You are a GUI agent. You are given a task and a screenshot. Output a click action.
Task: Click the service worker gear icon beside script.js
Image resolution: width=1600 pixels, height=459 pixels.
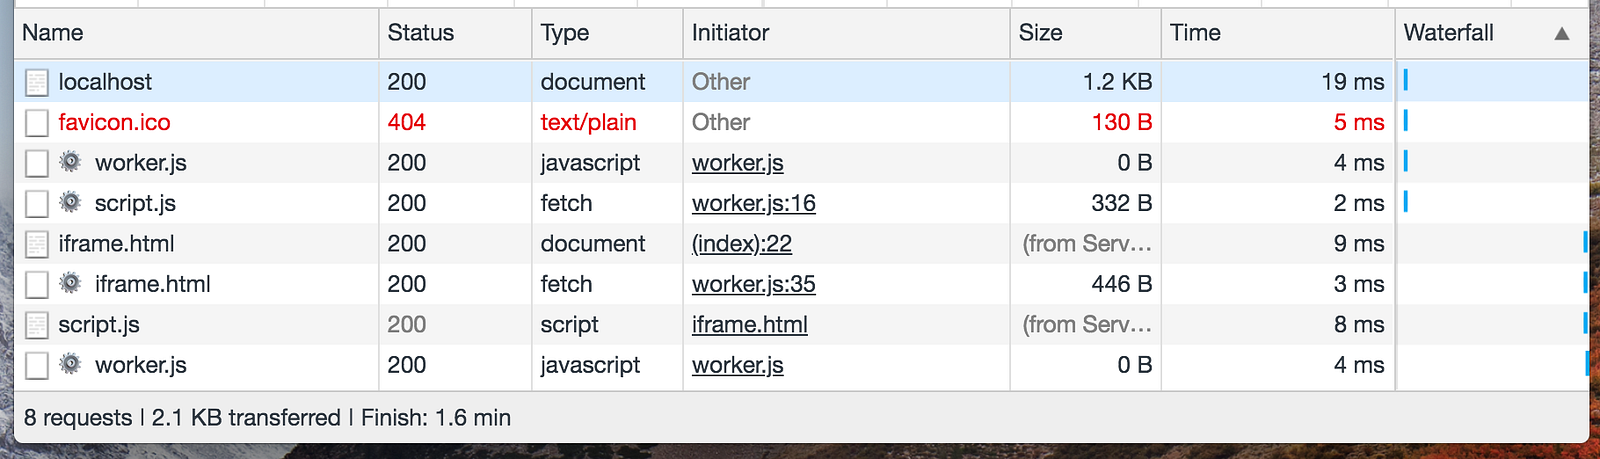(70, 203)
